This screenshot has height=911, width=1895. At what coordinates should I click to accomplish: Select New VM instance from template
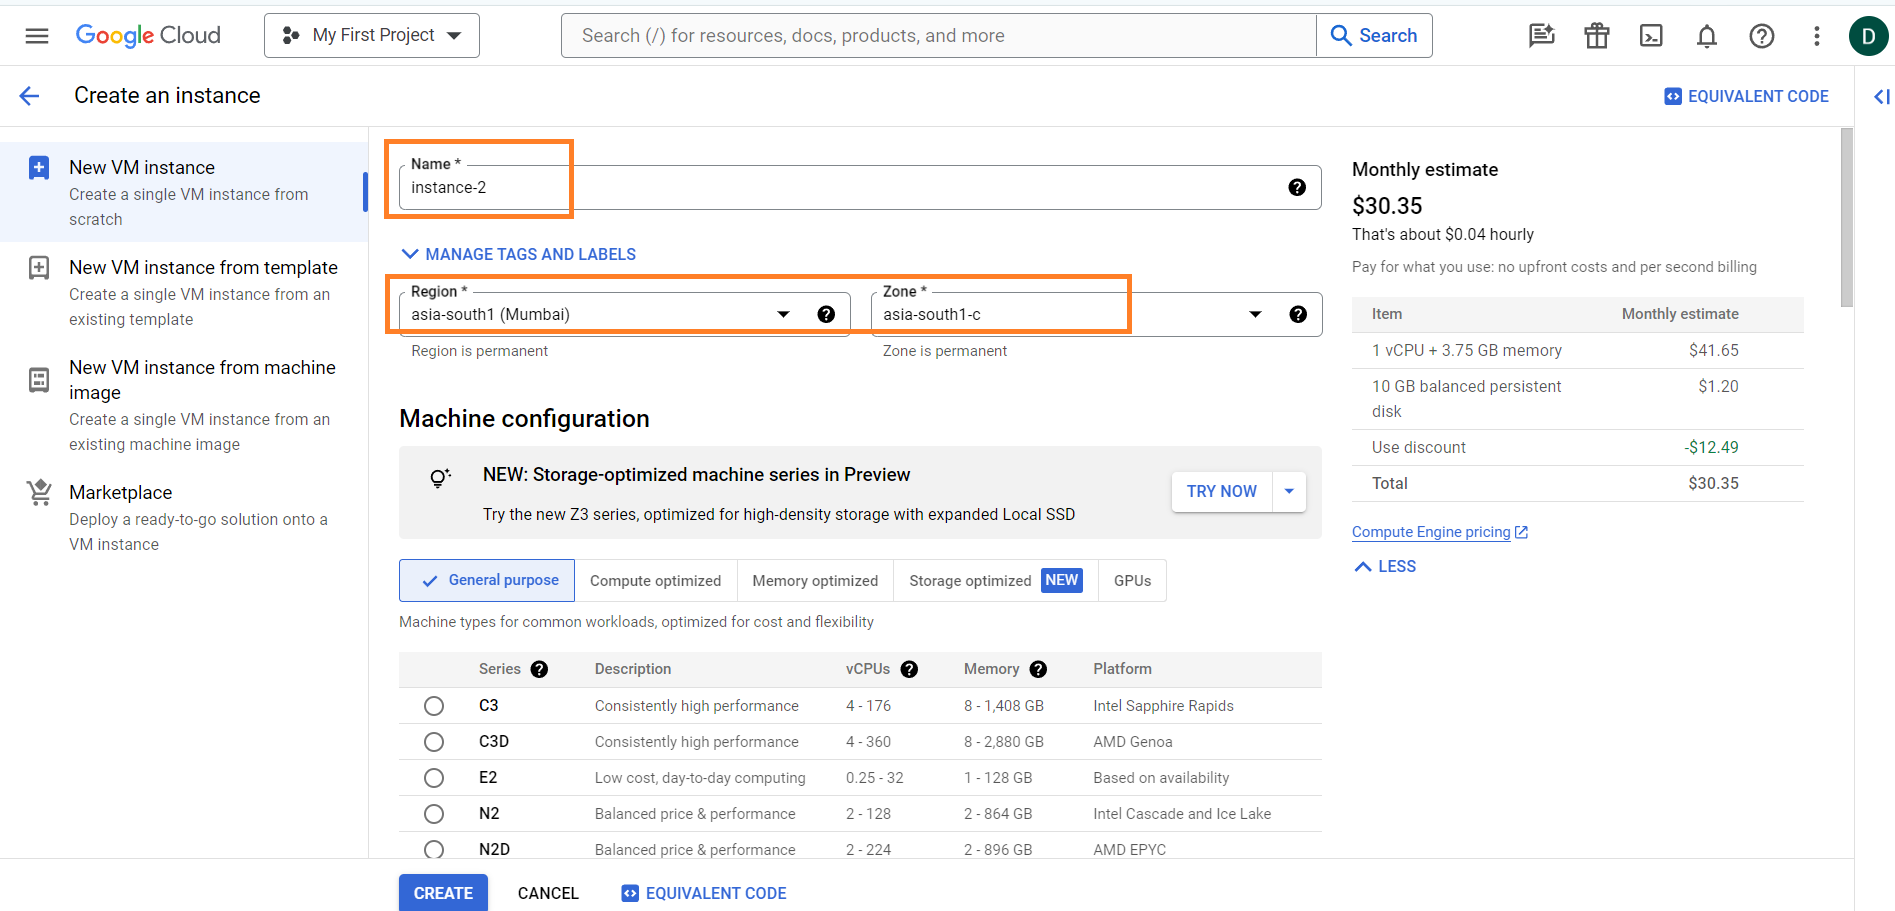184,292
